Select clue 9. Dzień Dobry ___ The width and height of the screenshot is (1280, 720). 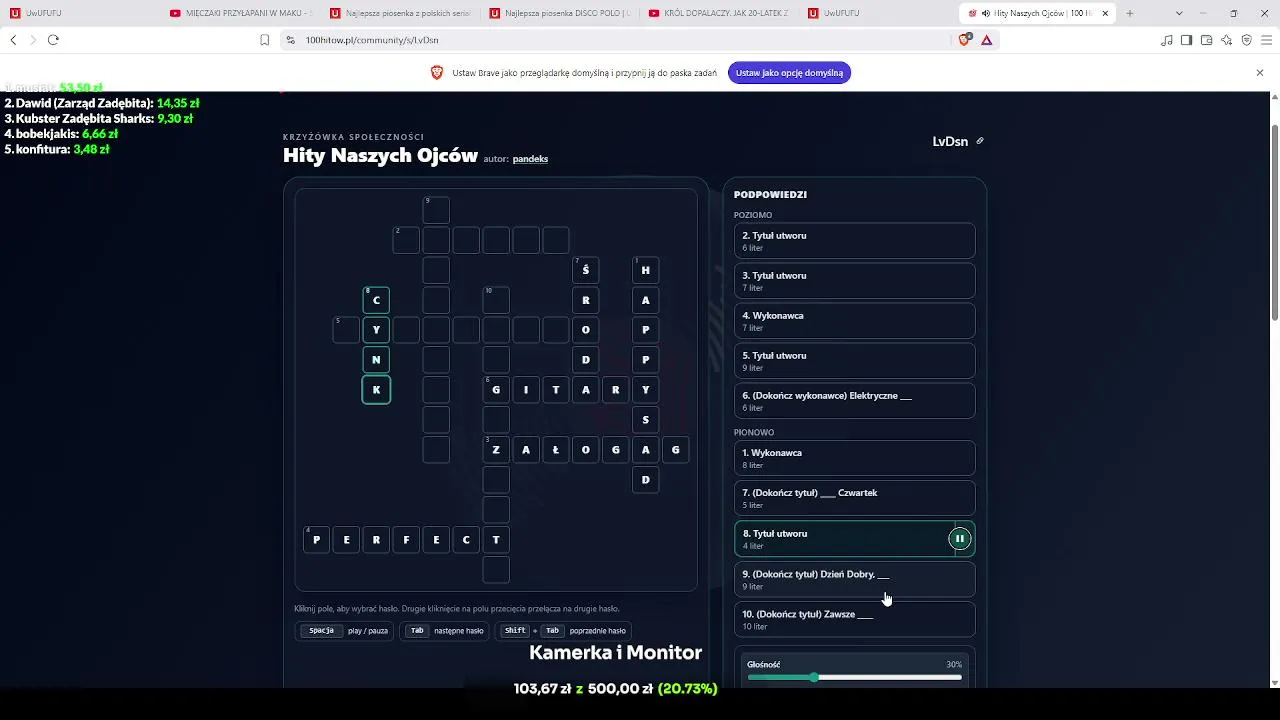pos(854,579)
